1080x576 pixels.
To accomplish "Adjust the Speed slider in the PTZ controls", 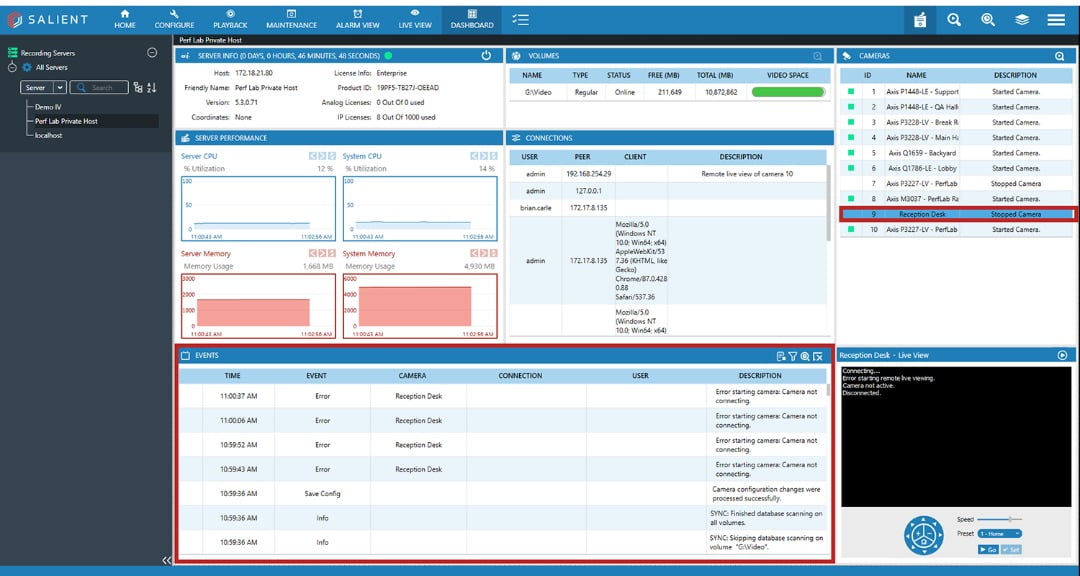I will pyautogui.click(x=1010, y=518).
